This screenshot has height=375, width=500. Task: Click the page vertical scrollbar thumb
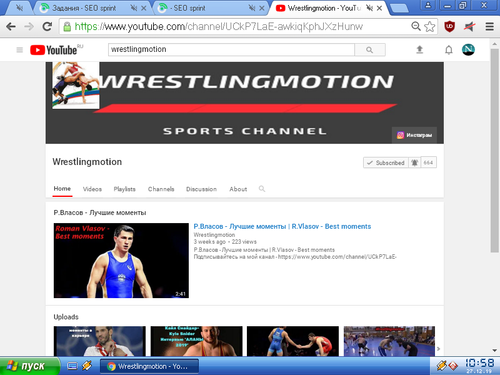(x=495, y=151)
